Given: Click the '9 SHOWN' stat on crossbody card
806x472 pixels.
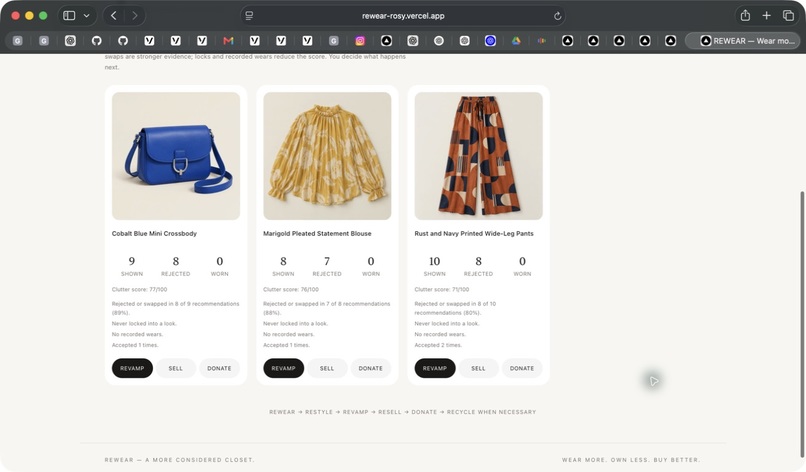Looking at the screenshot, I should click(132, 266).
